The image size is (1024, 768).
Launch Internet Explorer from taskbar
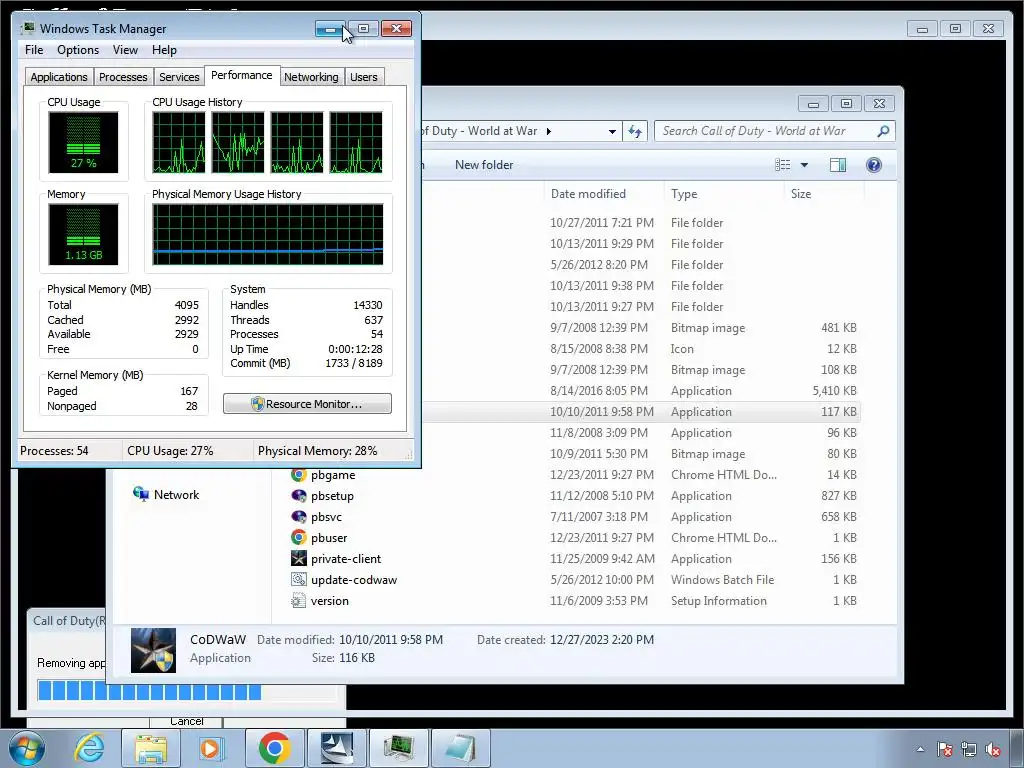click(89, 748)
